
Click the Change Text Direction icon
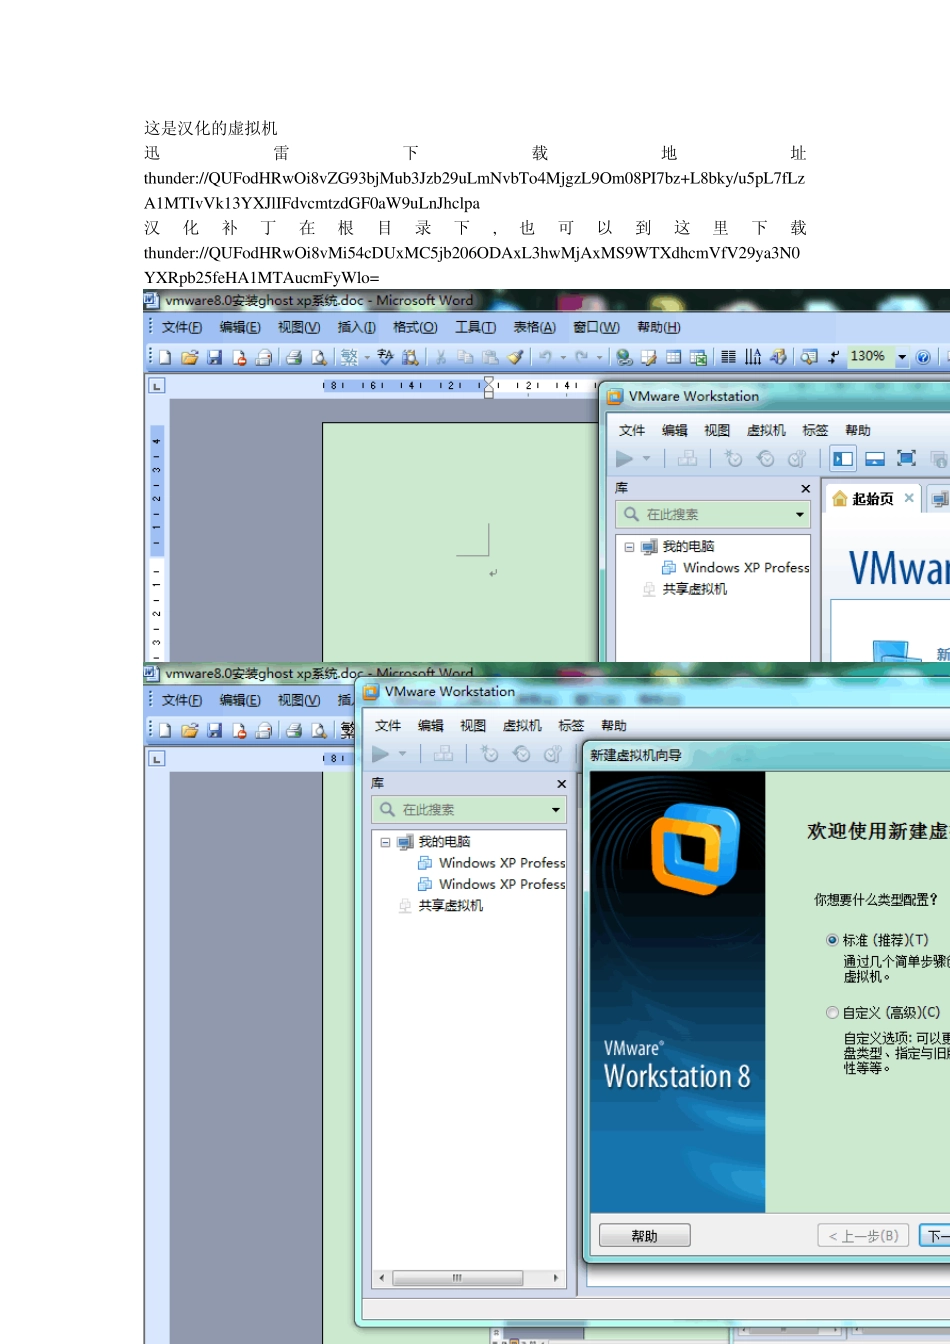753,357
